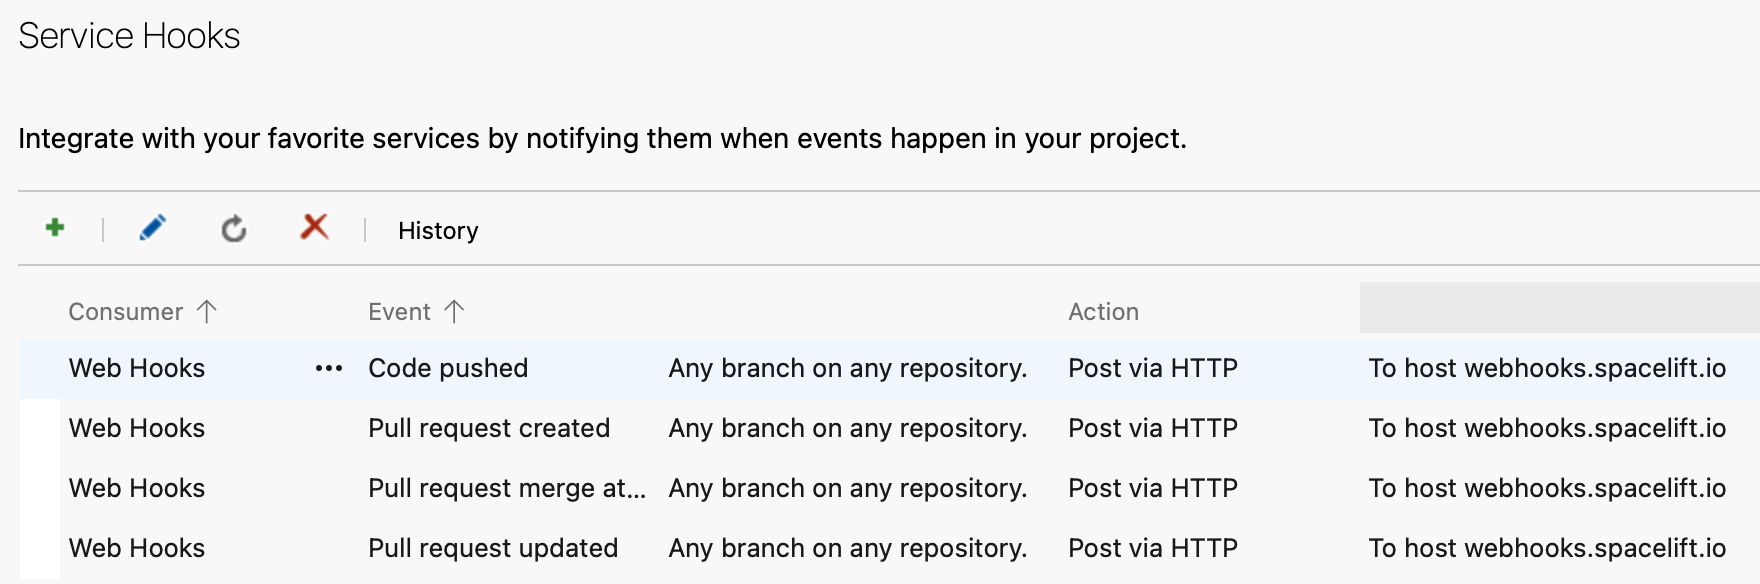Toggle sort arrow next to Consumer header
Viewport: 1760px width, 584px height.
click(x=207, y=312)
